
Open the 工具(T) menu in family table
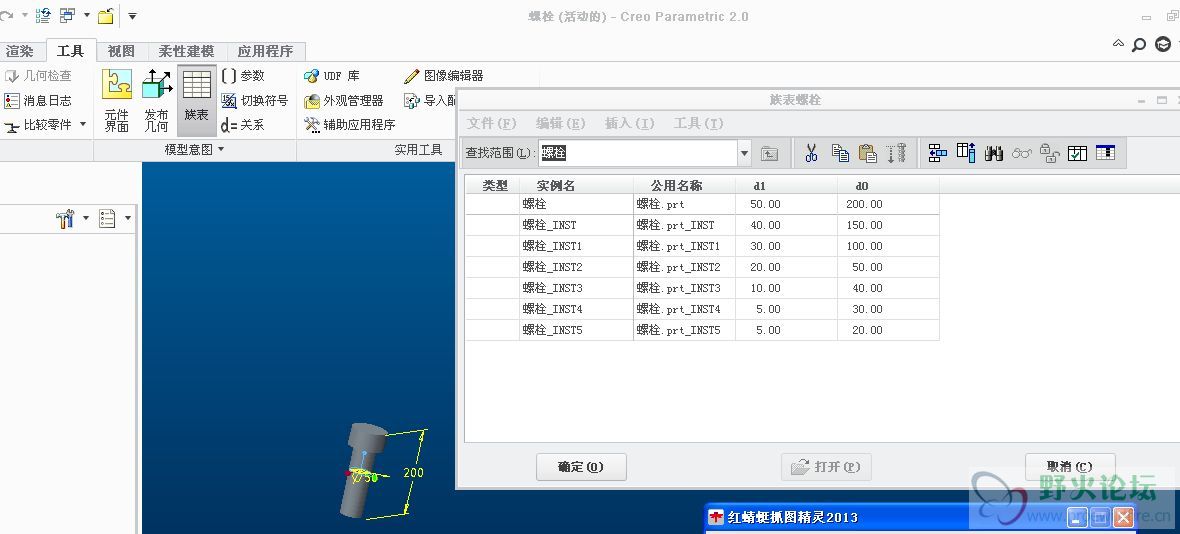tap(698, 123)
